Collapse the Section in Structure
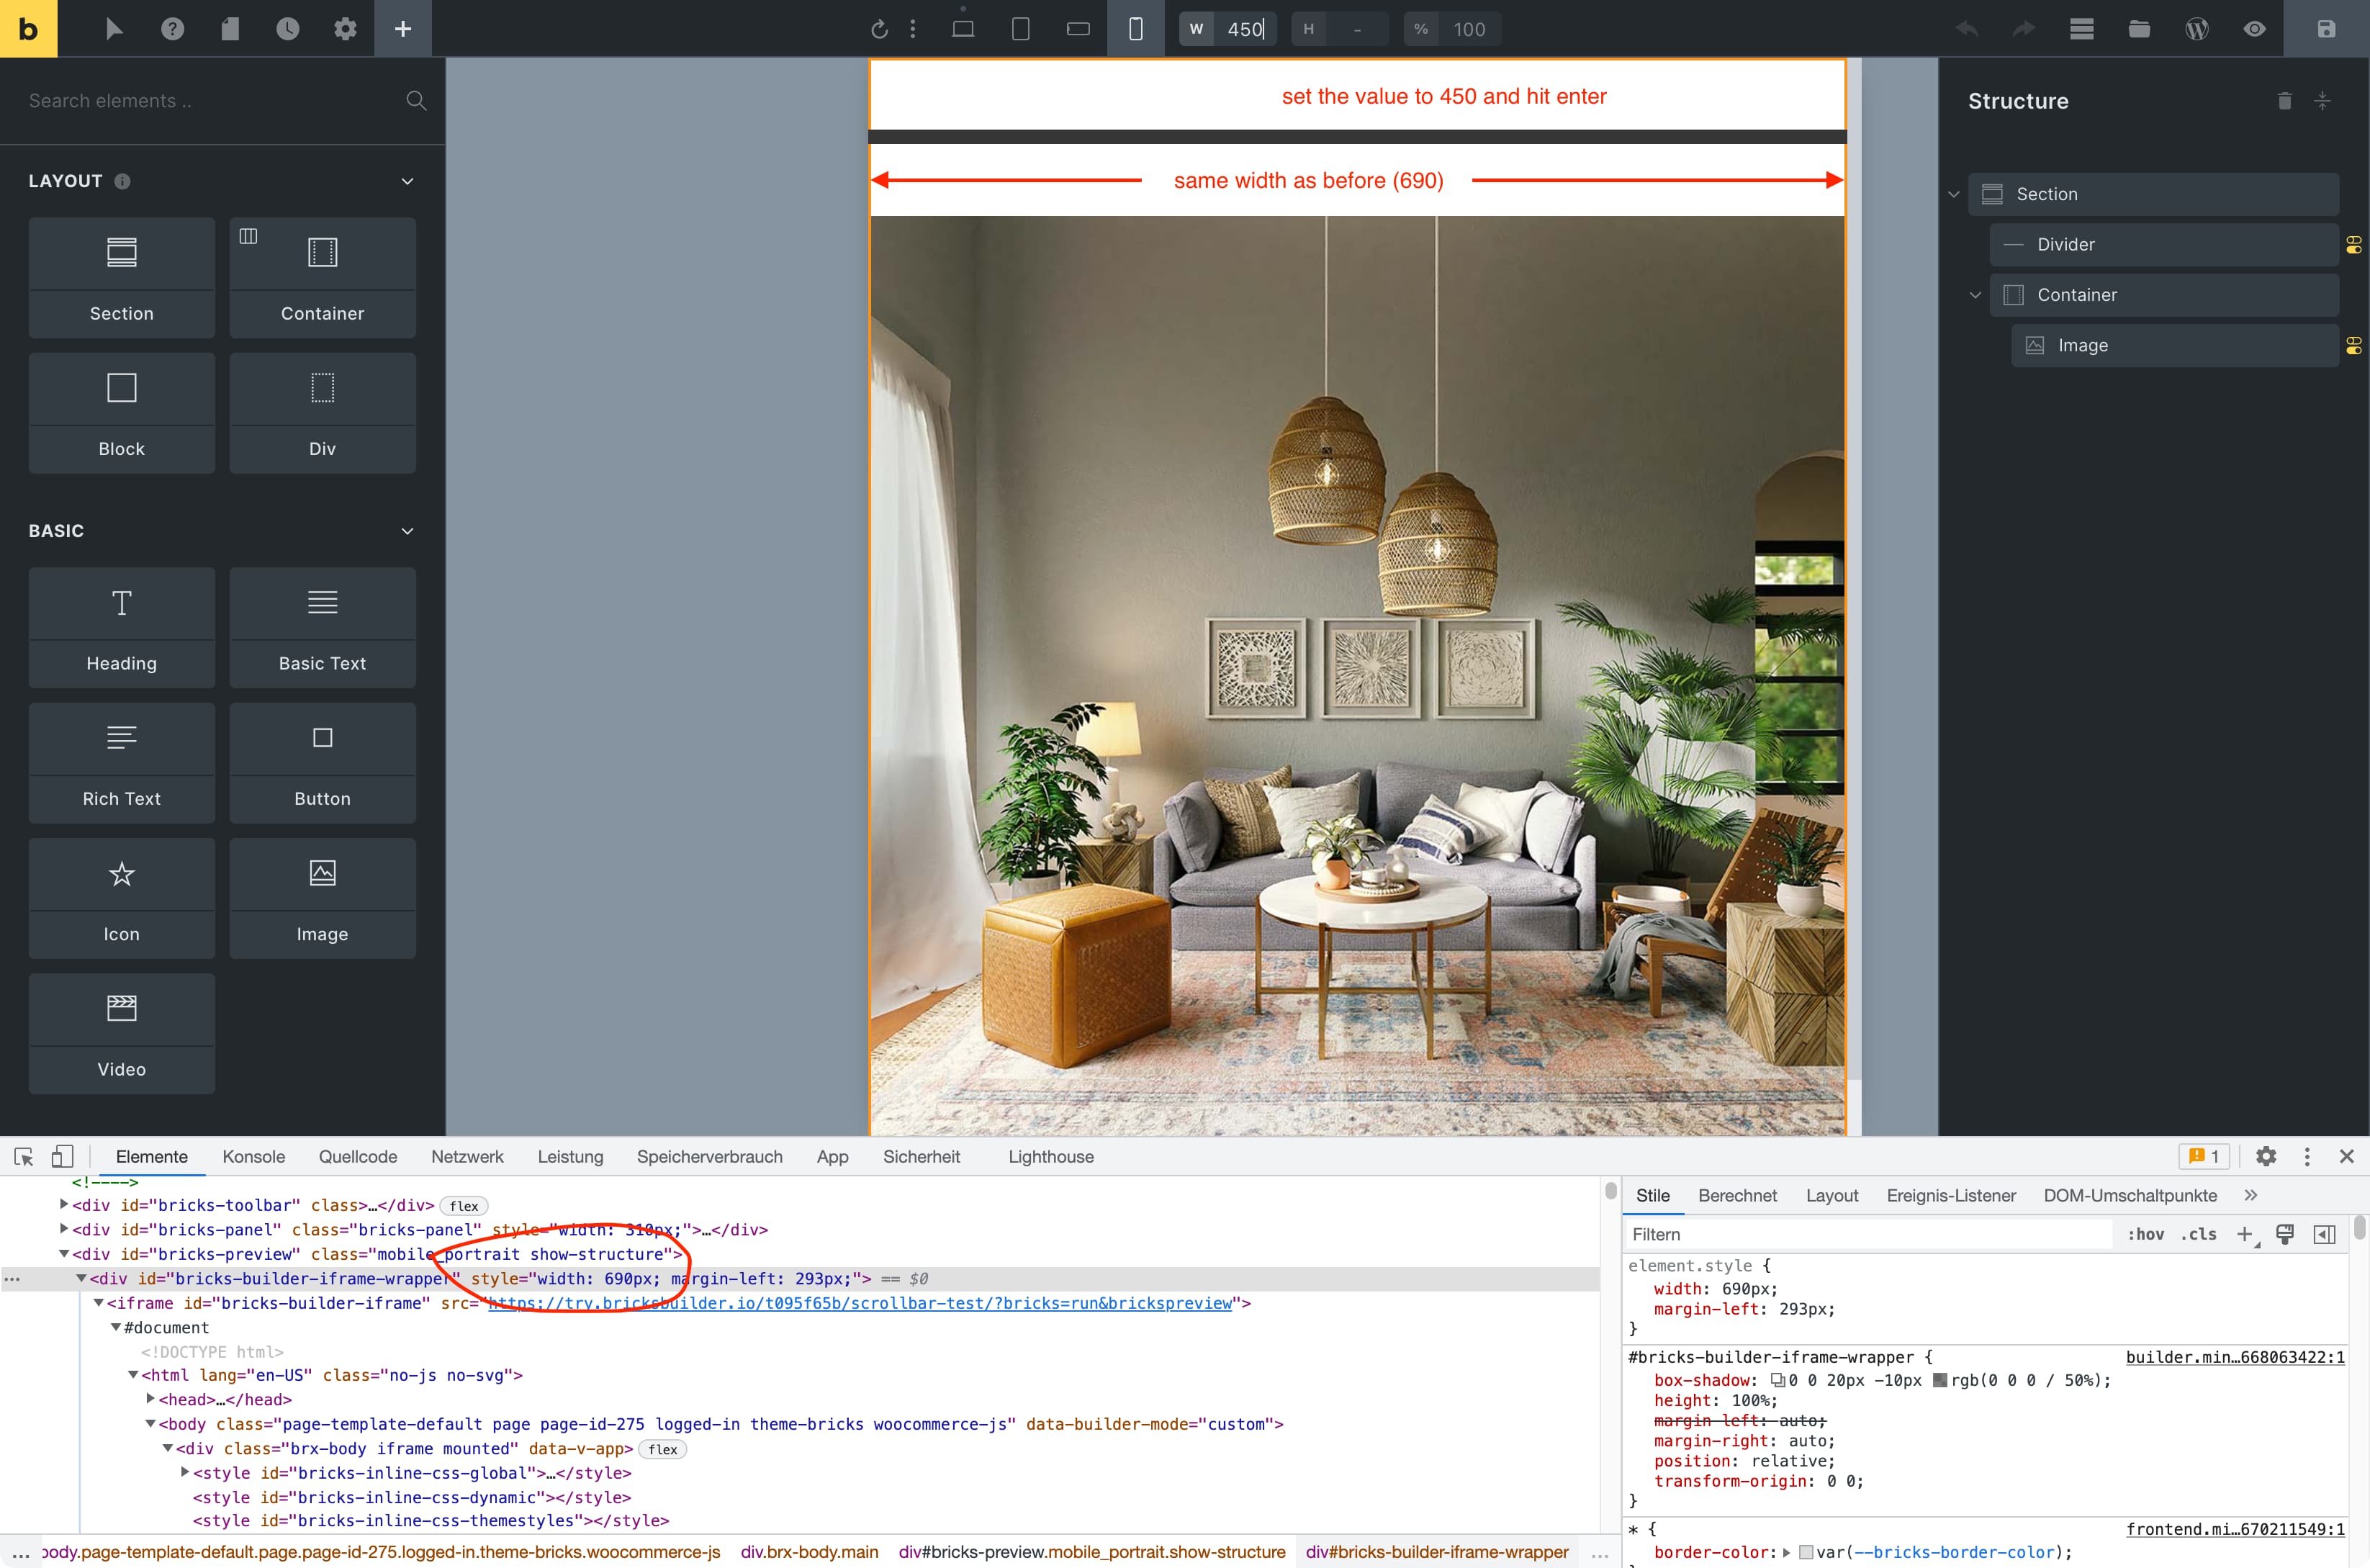Viewport: 2370px width, 1568px height. pos(1954,194)
